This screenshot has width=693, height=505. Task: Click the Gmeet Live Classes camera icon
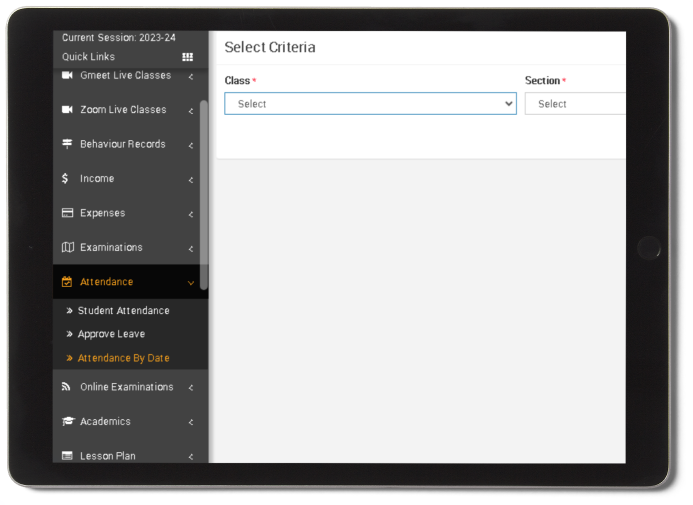[67, 75]
